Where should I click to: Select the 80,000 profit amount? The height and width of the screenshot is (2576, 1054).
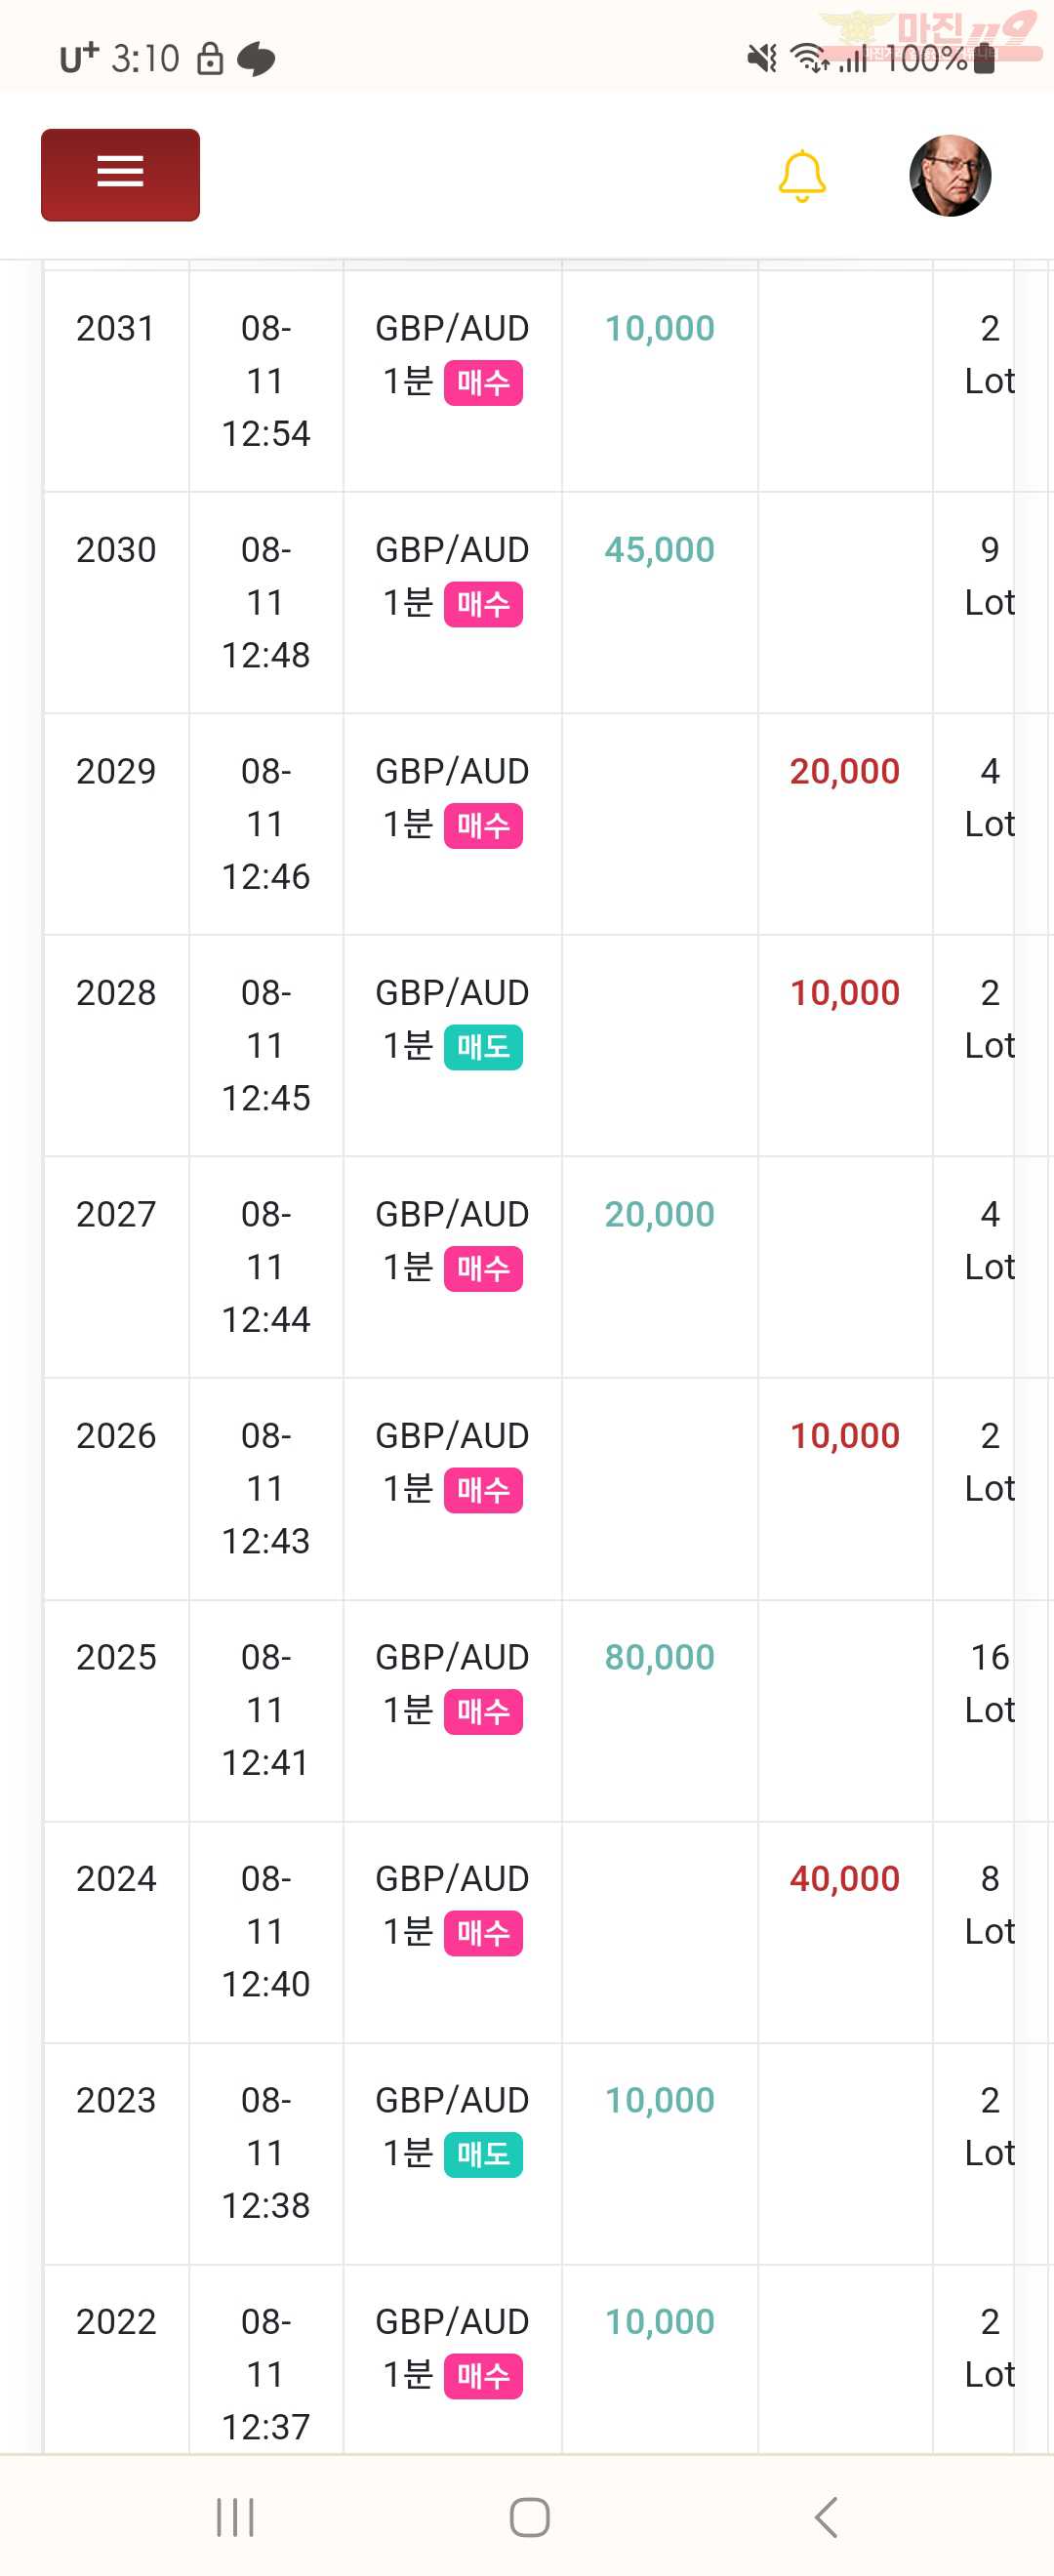click(x=660, y=1657)
